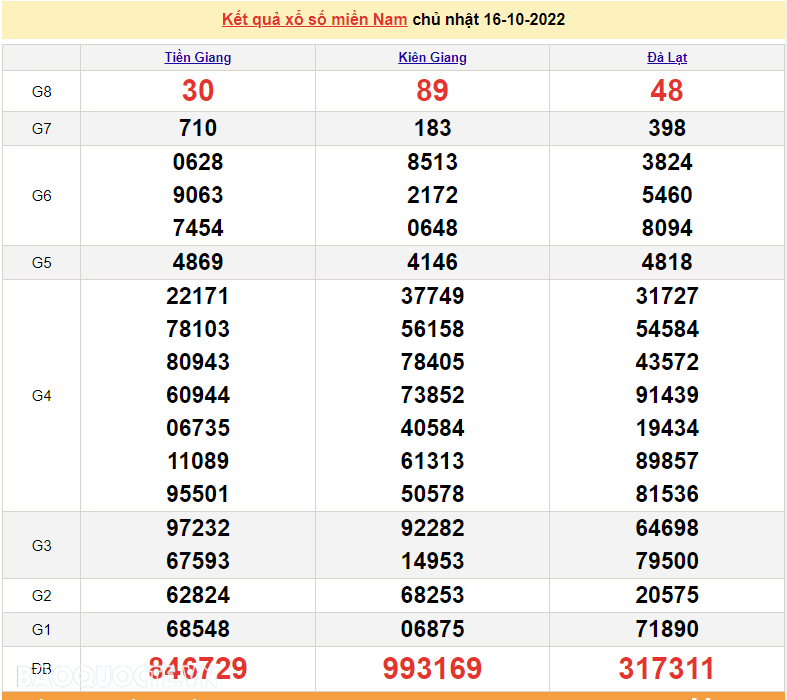Select Đà Lạt G6 number 5460
Viewport: 787px width, 700px height.
click(667, 195)
